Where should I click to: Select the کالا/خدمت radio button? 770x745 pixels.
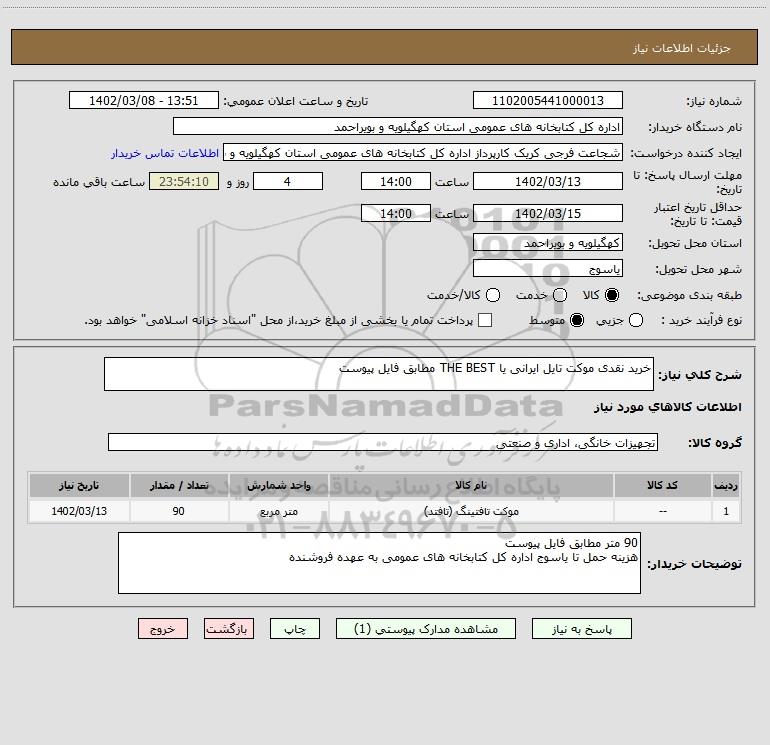point(493,295)
